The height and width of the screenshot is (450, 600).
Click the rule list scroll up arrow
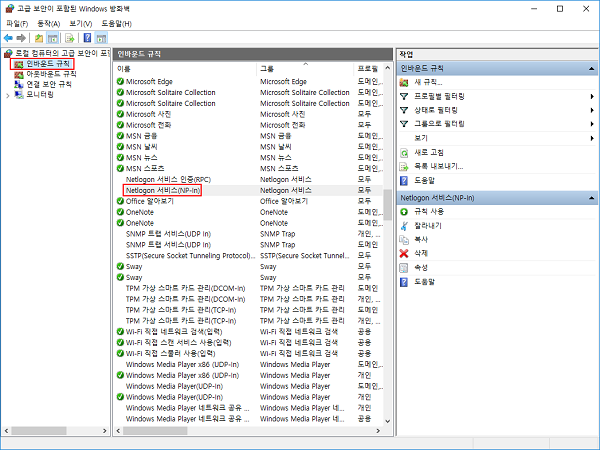coord(388,68)
